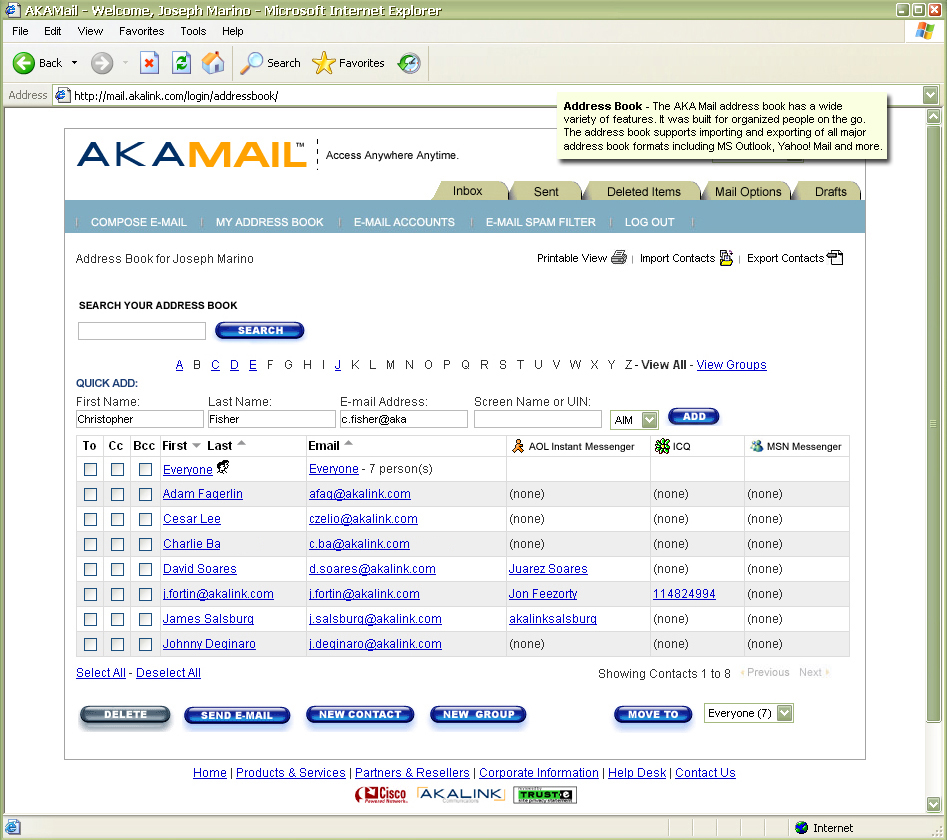Click the SEND E-MAIL button
This screenshot has width=947, height=840.
click(237, 715)
